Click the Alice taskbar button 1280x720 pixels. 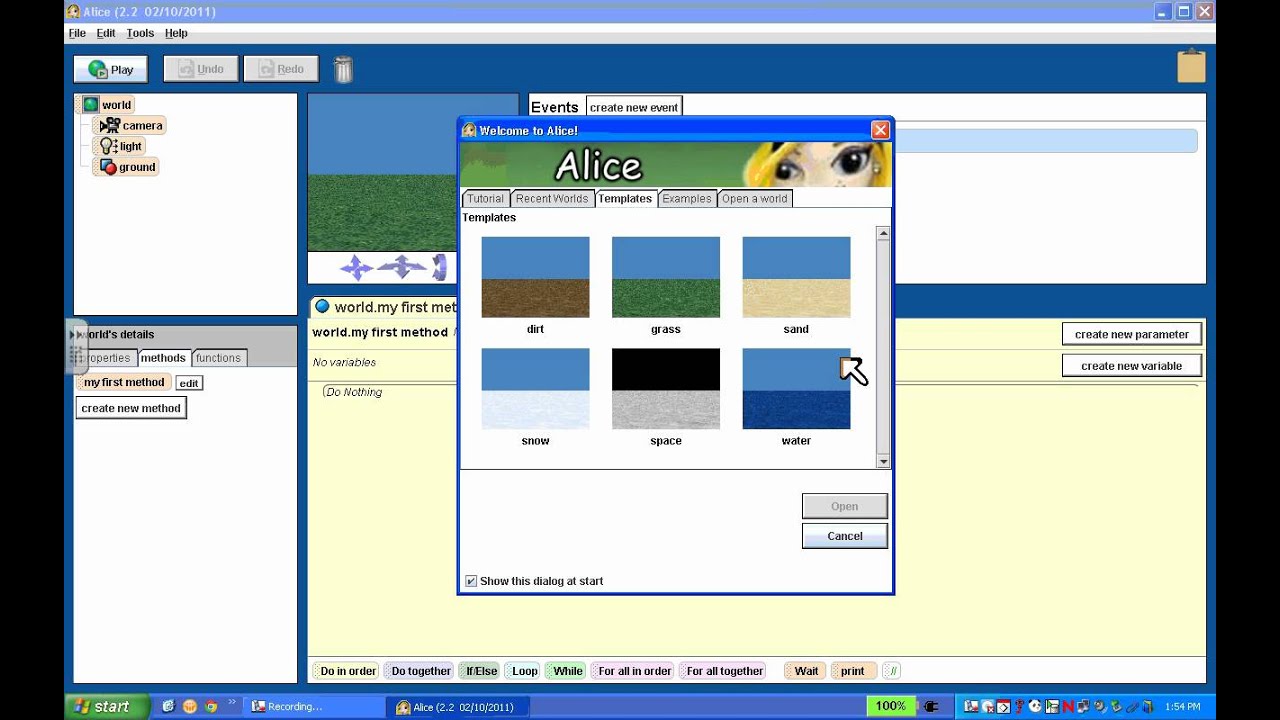(455, 706)
